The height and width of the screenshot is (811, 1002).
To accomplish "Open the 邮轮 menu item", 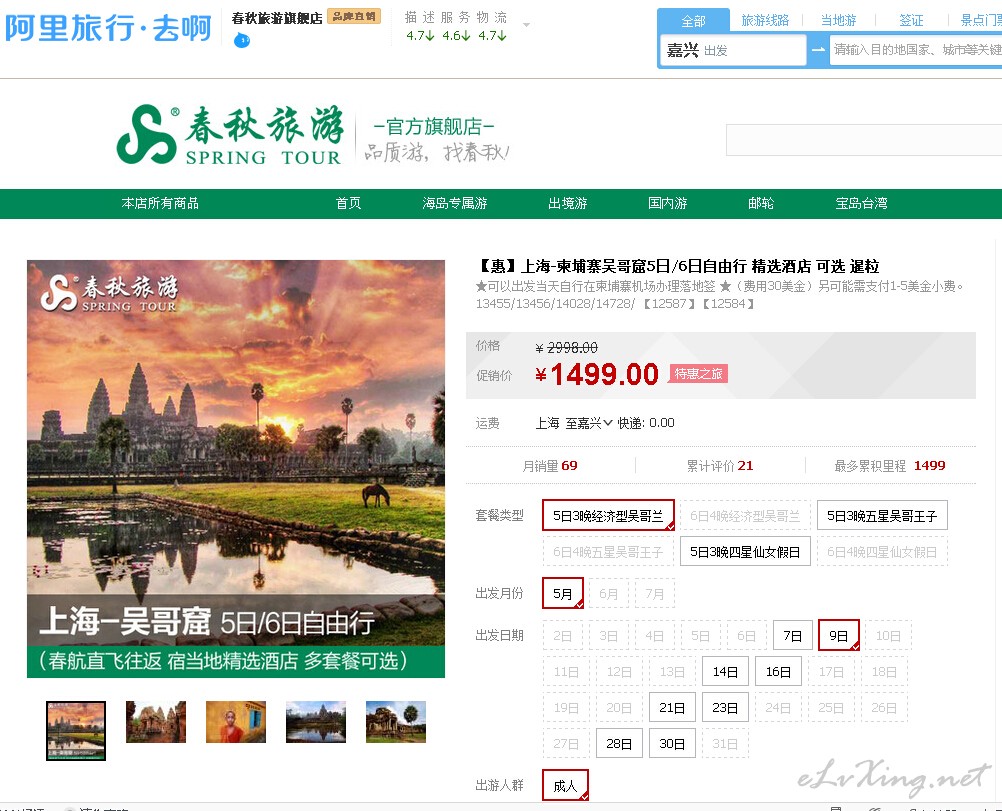I will tap(760, 203).
